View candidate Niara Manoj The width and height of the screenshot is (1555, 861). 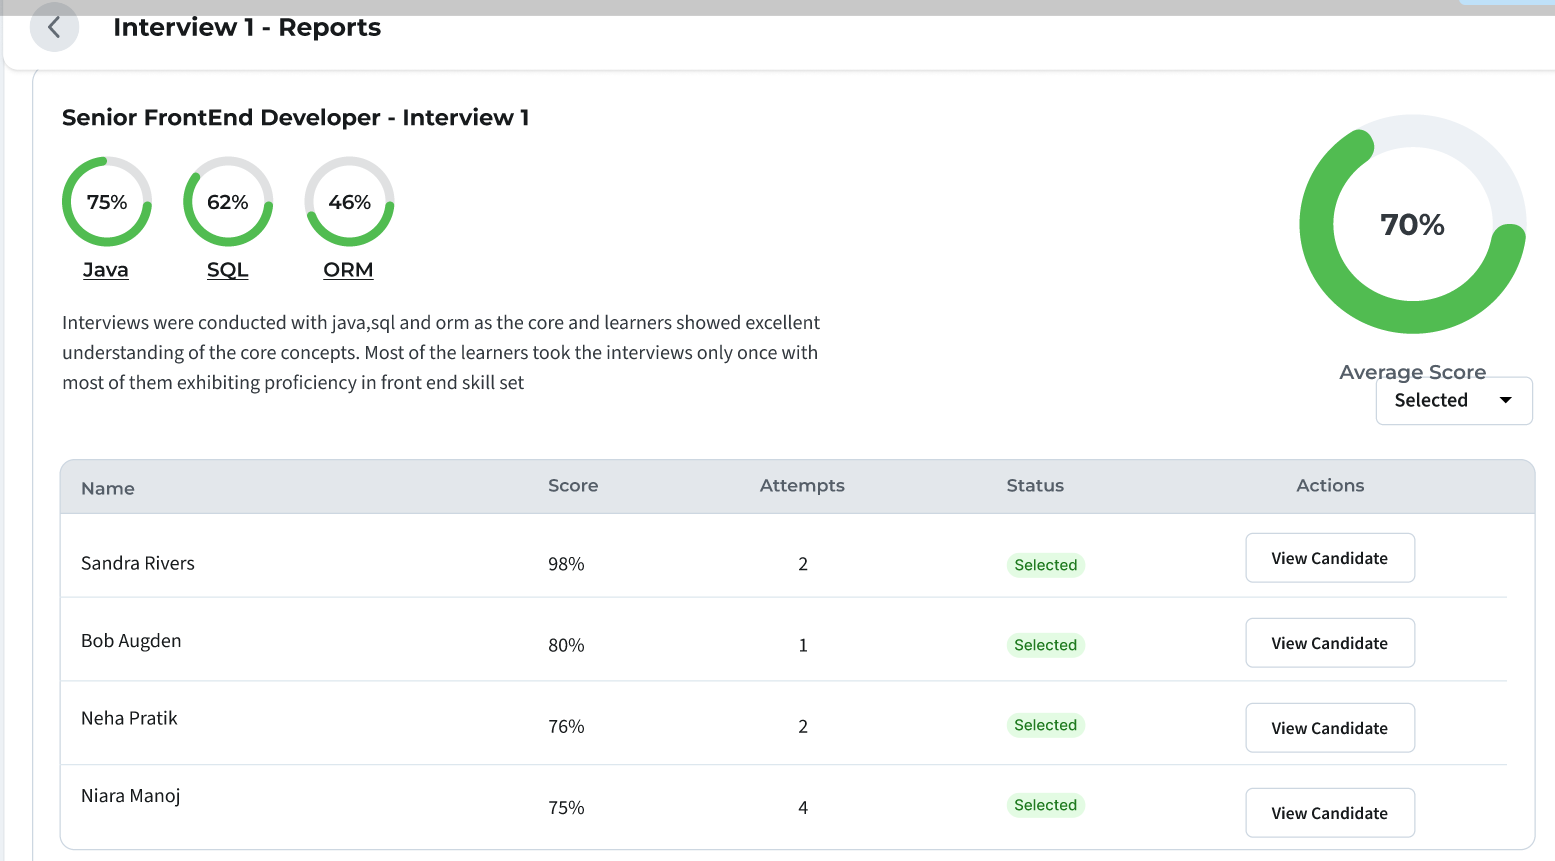[1329, 813]
